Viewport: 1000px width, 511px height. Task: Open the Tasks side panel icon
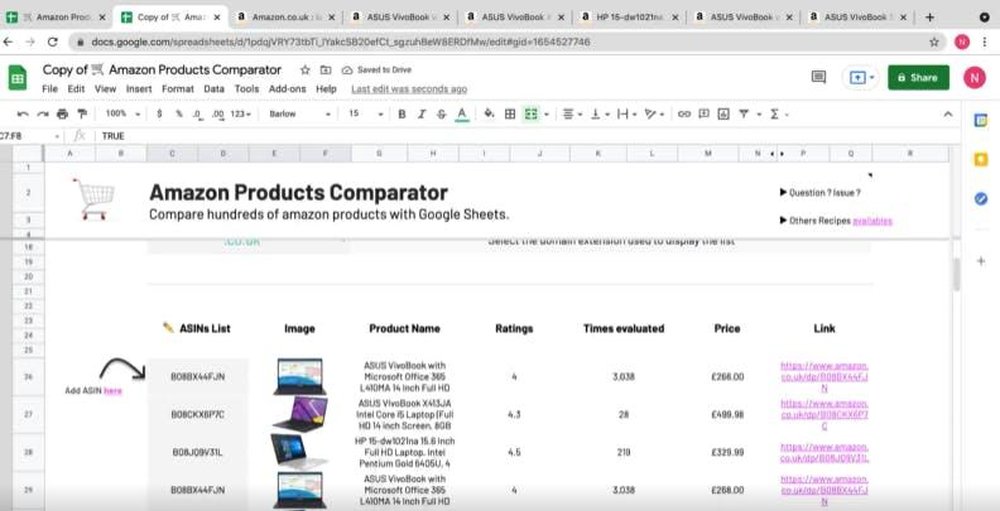(981, 199)
